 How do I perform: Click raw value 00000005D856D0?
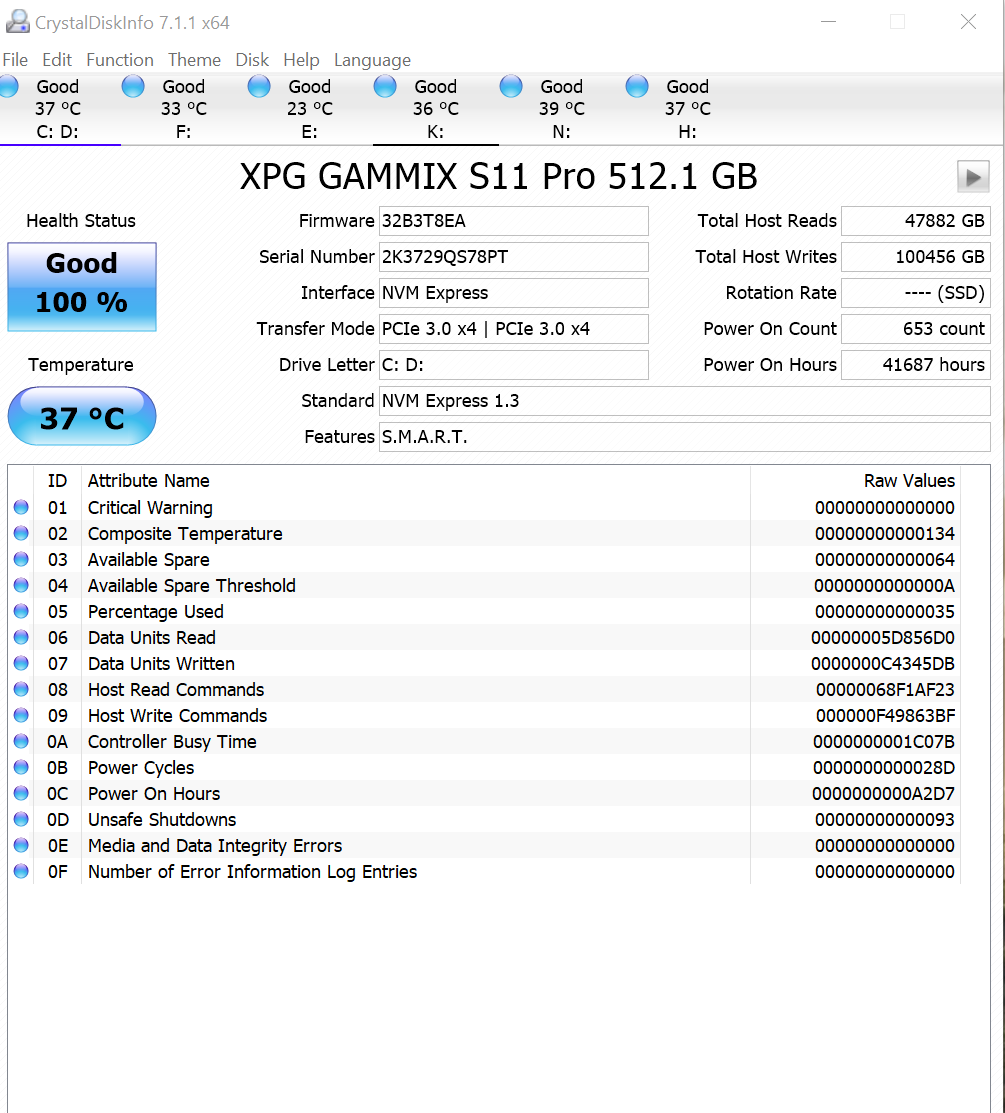pyautogui.click(x=883, y=638)
